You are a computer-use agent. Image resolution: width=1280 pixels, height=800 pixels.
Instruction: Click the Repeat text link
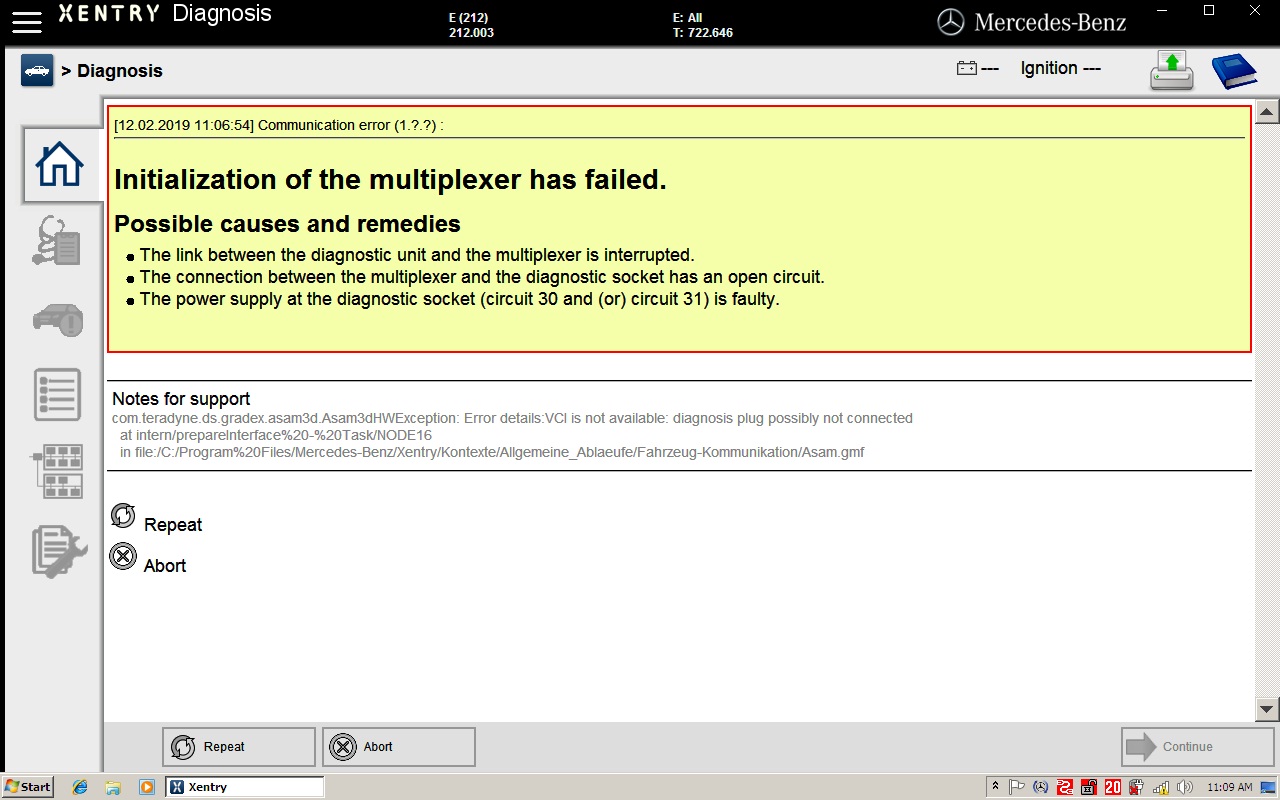[173, 525]
